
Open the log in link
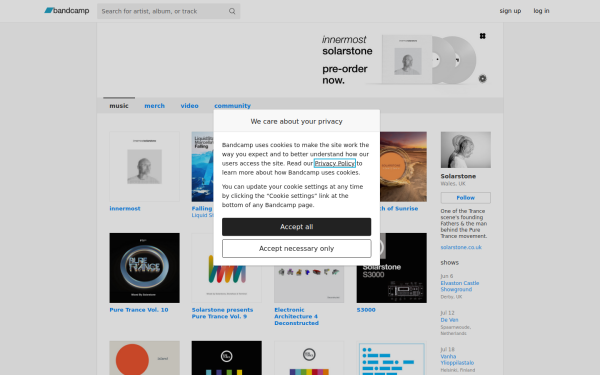click(541, 11)
